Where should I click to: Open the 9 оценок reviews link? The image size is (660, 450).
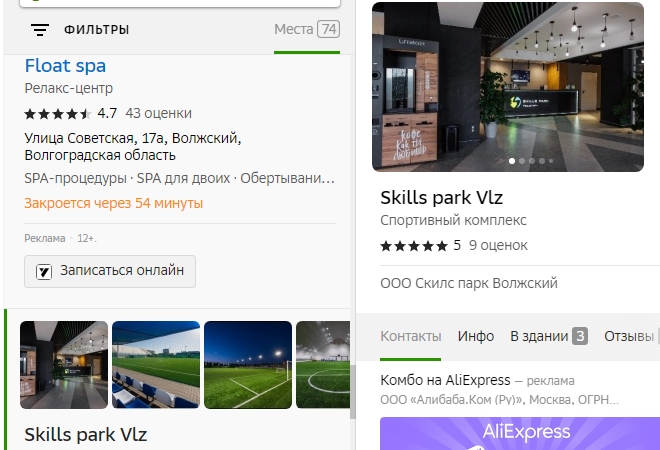coord(498,245)
